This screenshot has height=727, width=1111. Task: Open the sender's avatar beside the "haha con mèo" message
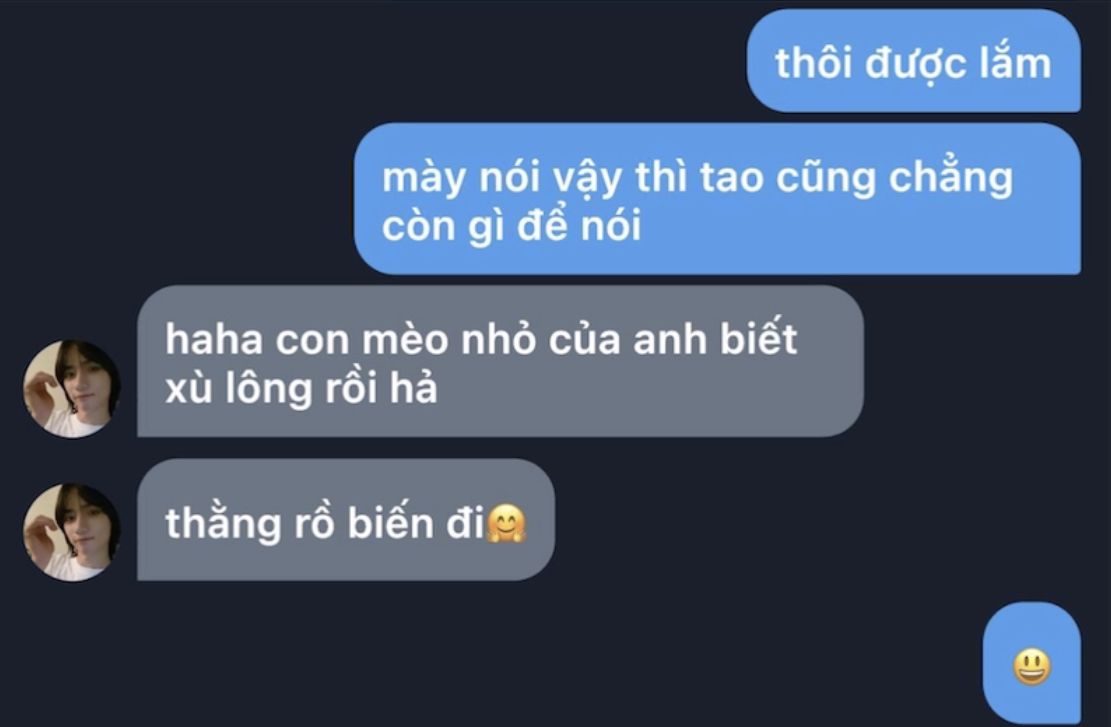72,388
